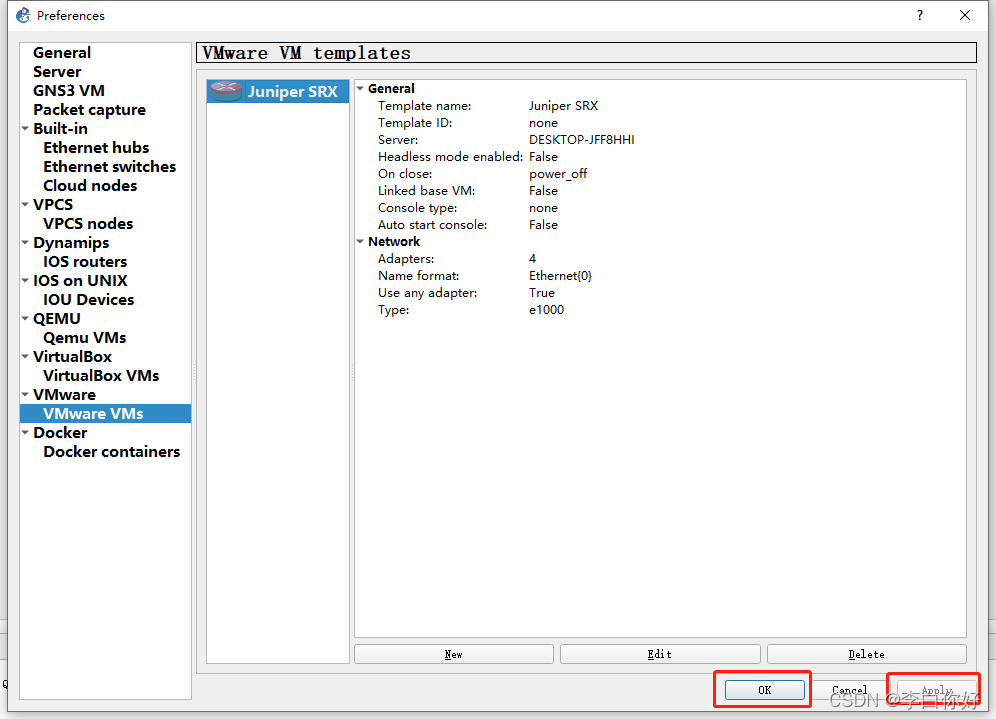Image resolution: width=996 pixels, height=719 pixels.
Task: Collapse the Dynamips tree group
Action: [25, 243]
